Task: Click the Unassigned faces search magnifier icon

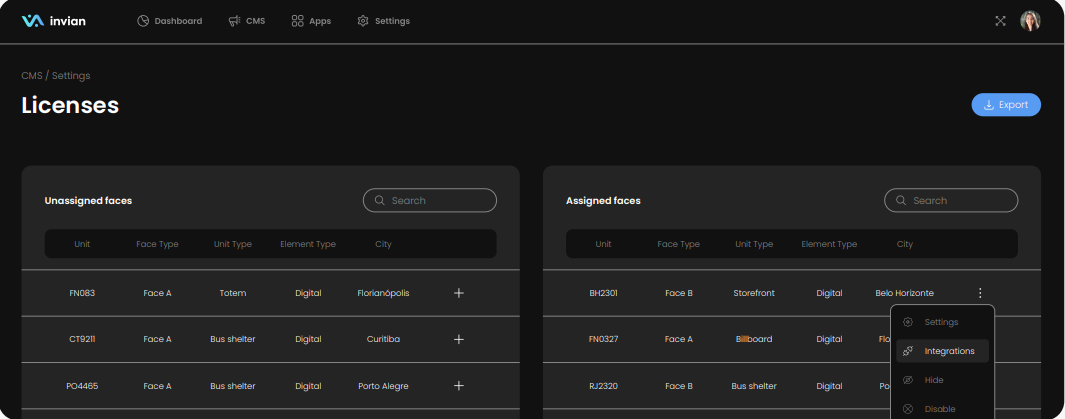Action: coord(380,200)
